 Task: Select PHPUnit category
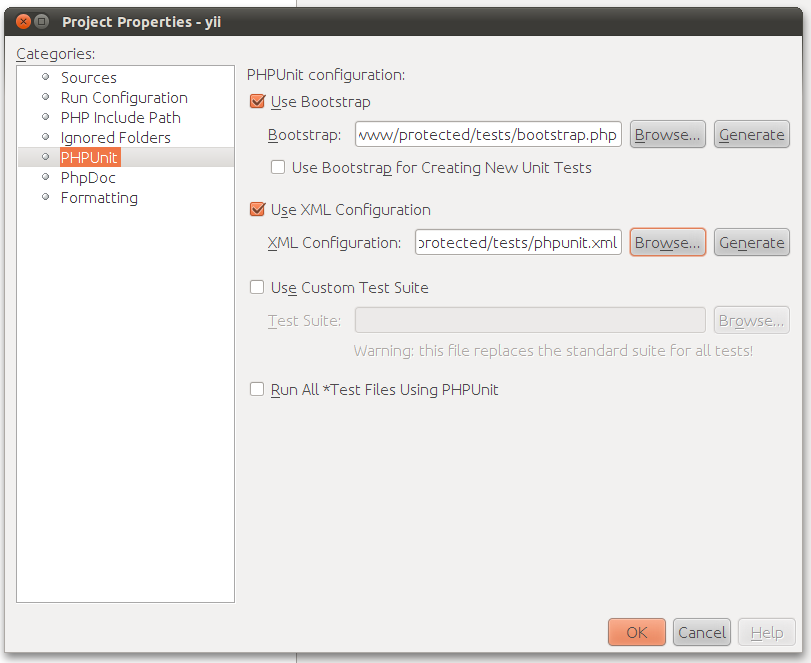(89, 158)
